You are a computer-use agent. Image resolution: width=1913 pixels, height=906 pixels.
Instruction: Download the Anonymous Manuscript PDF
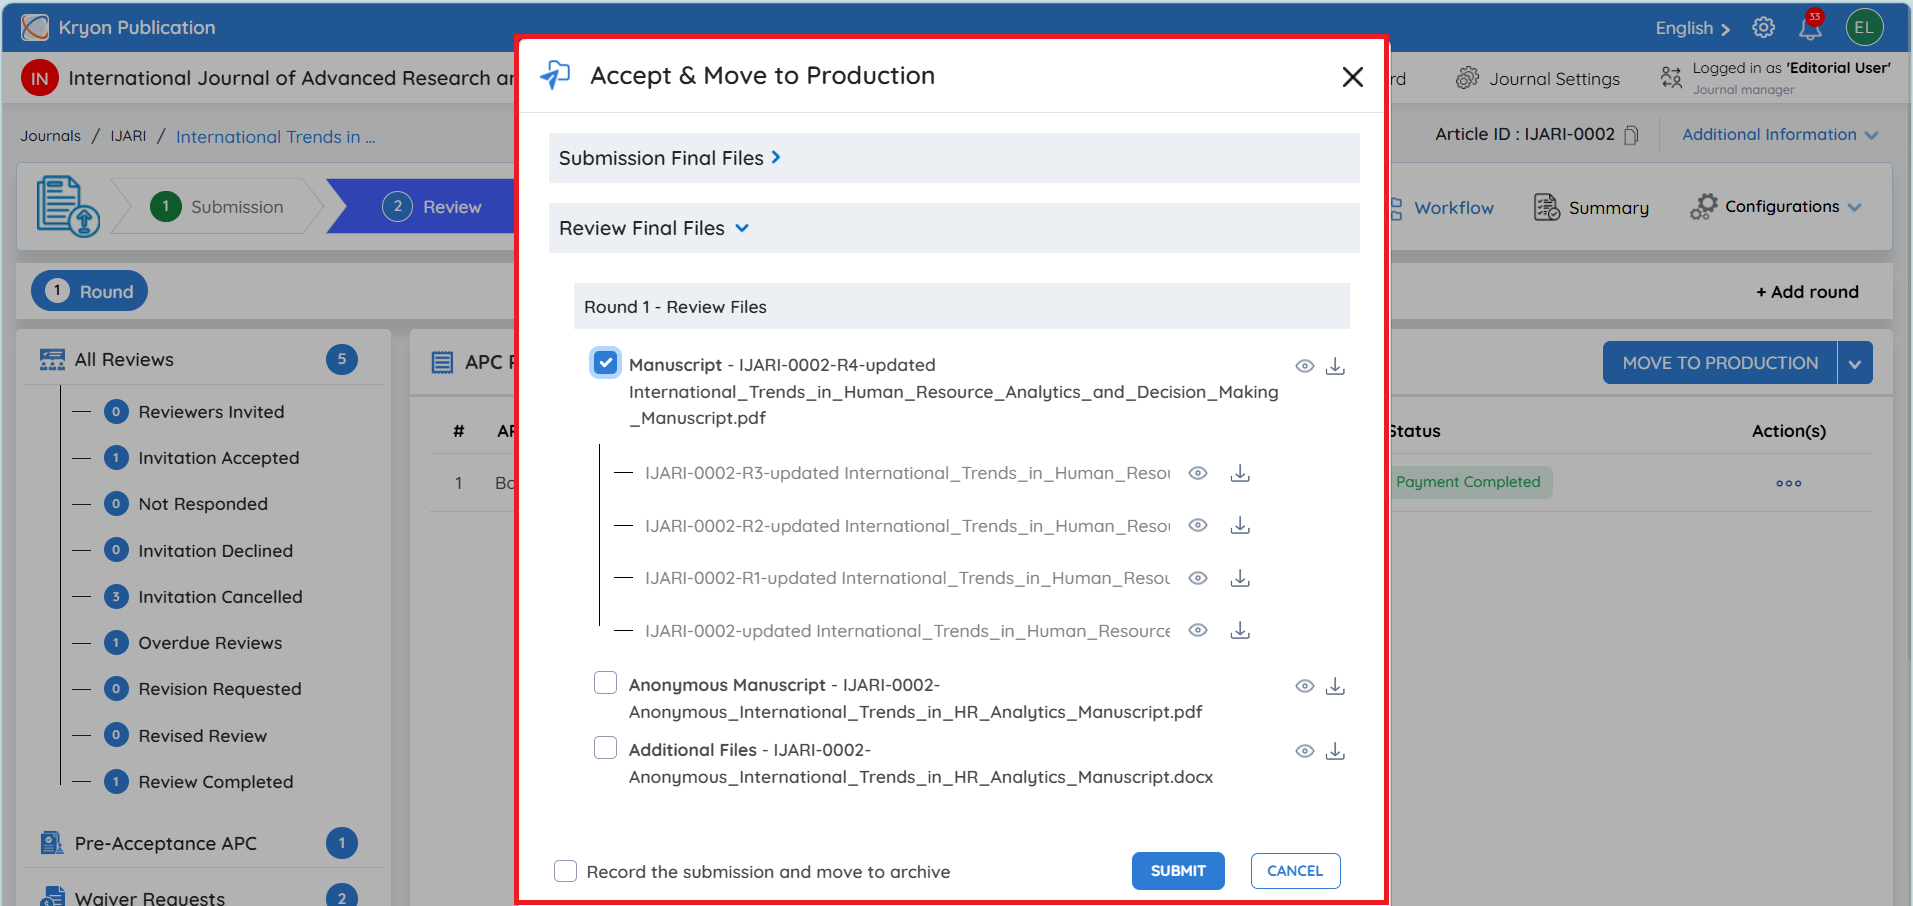[x=1335, y=686]
